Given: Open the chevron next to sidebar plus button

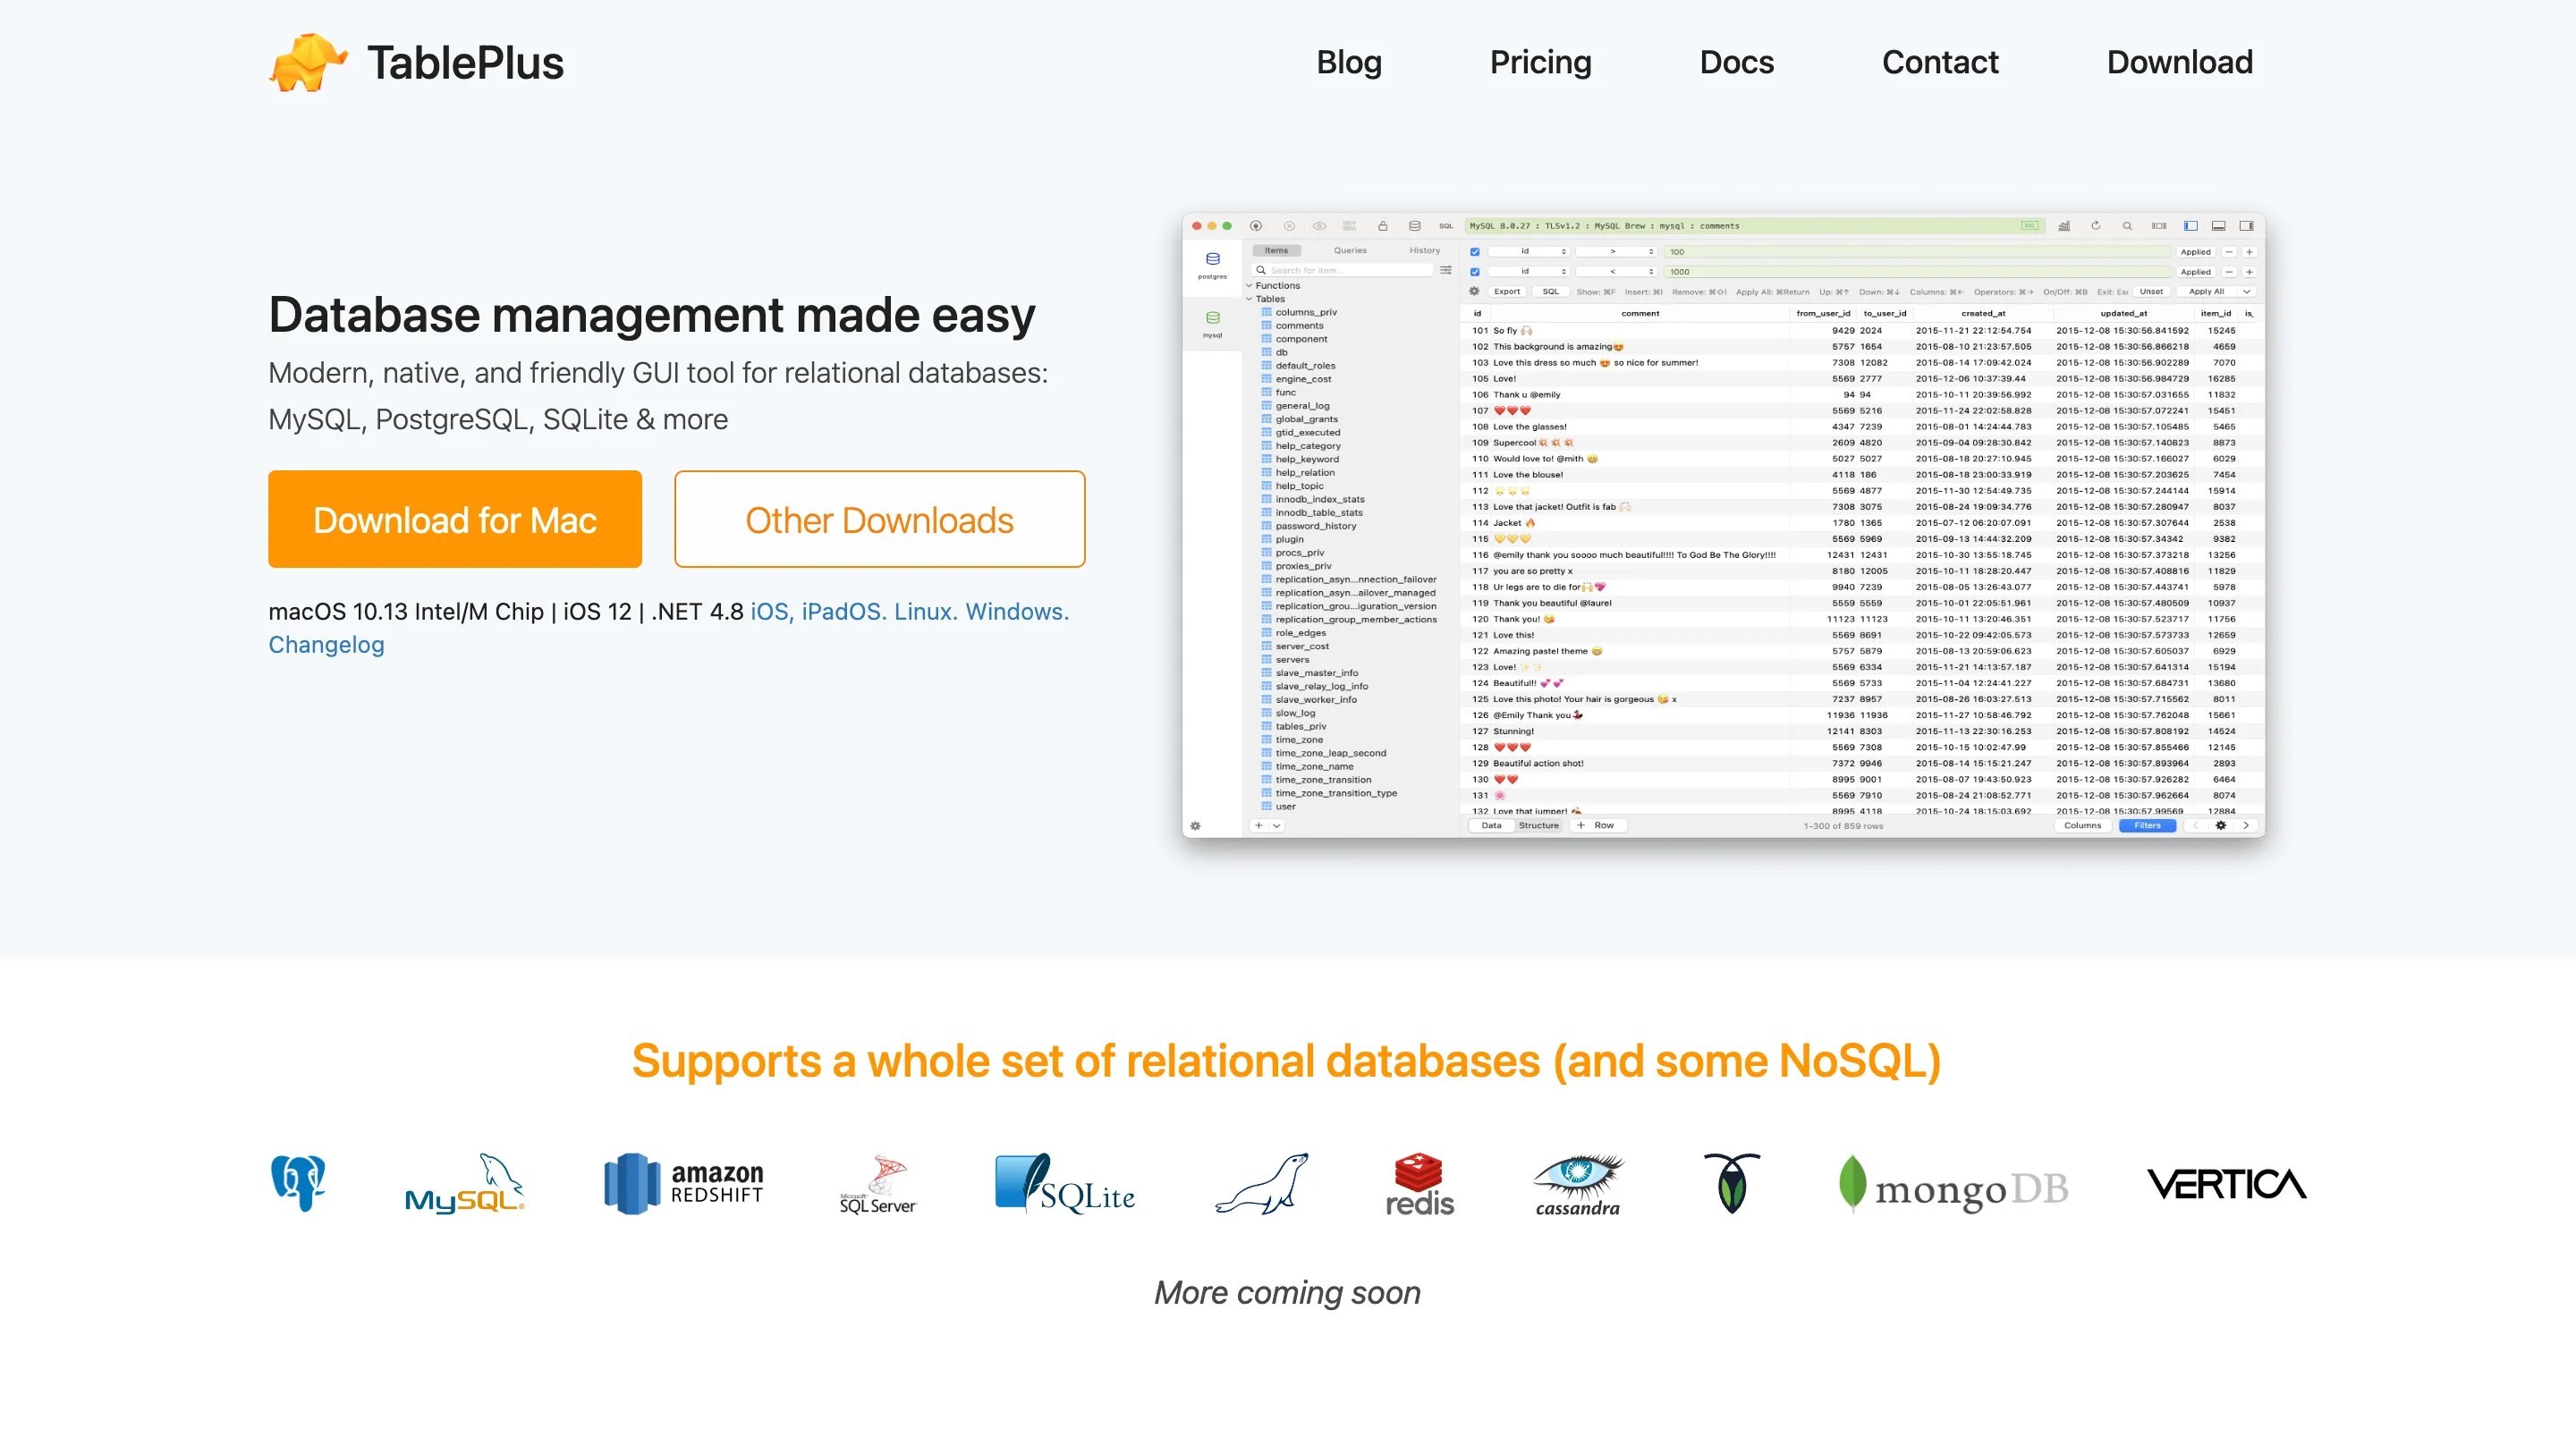Looking at the screenshot, I should pyautogui.click(x=1277, y=826).
